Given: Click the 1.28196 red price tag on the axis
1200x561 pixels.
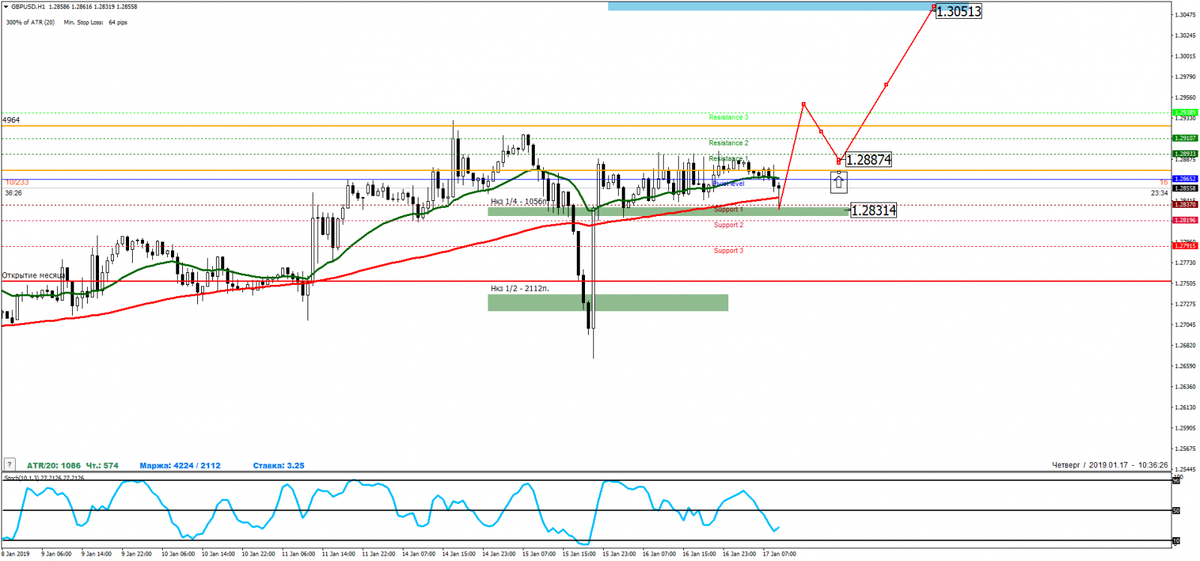Looking at the screenshot, I should pos(1185,219).
